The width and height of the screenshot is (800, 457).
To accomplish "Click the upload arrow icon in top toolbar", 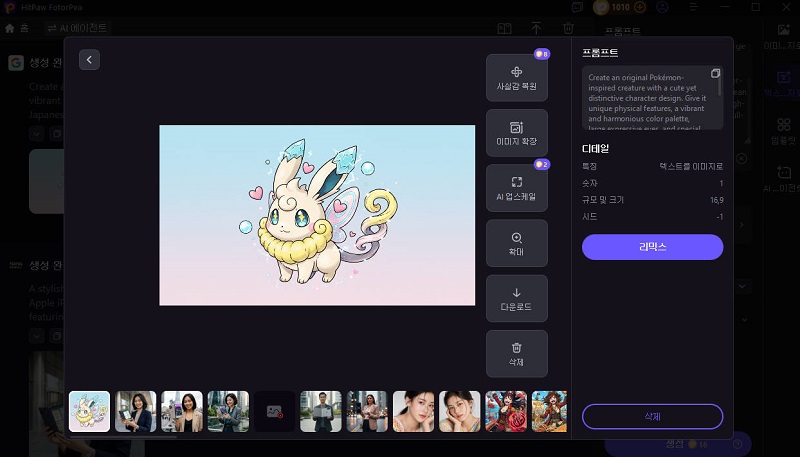I will (x=536, y=28).
